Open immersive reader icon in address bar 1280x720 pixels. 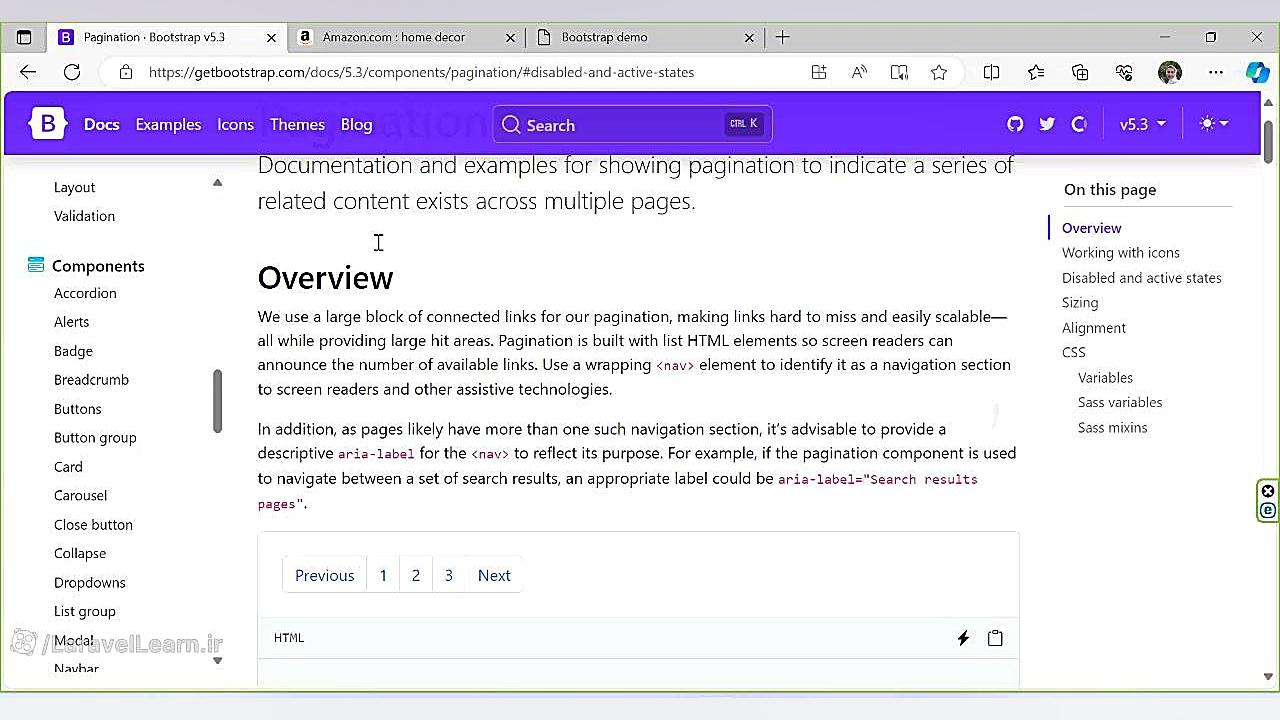point(899,72)
